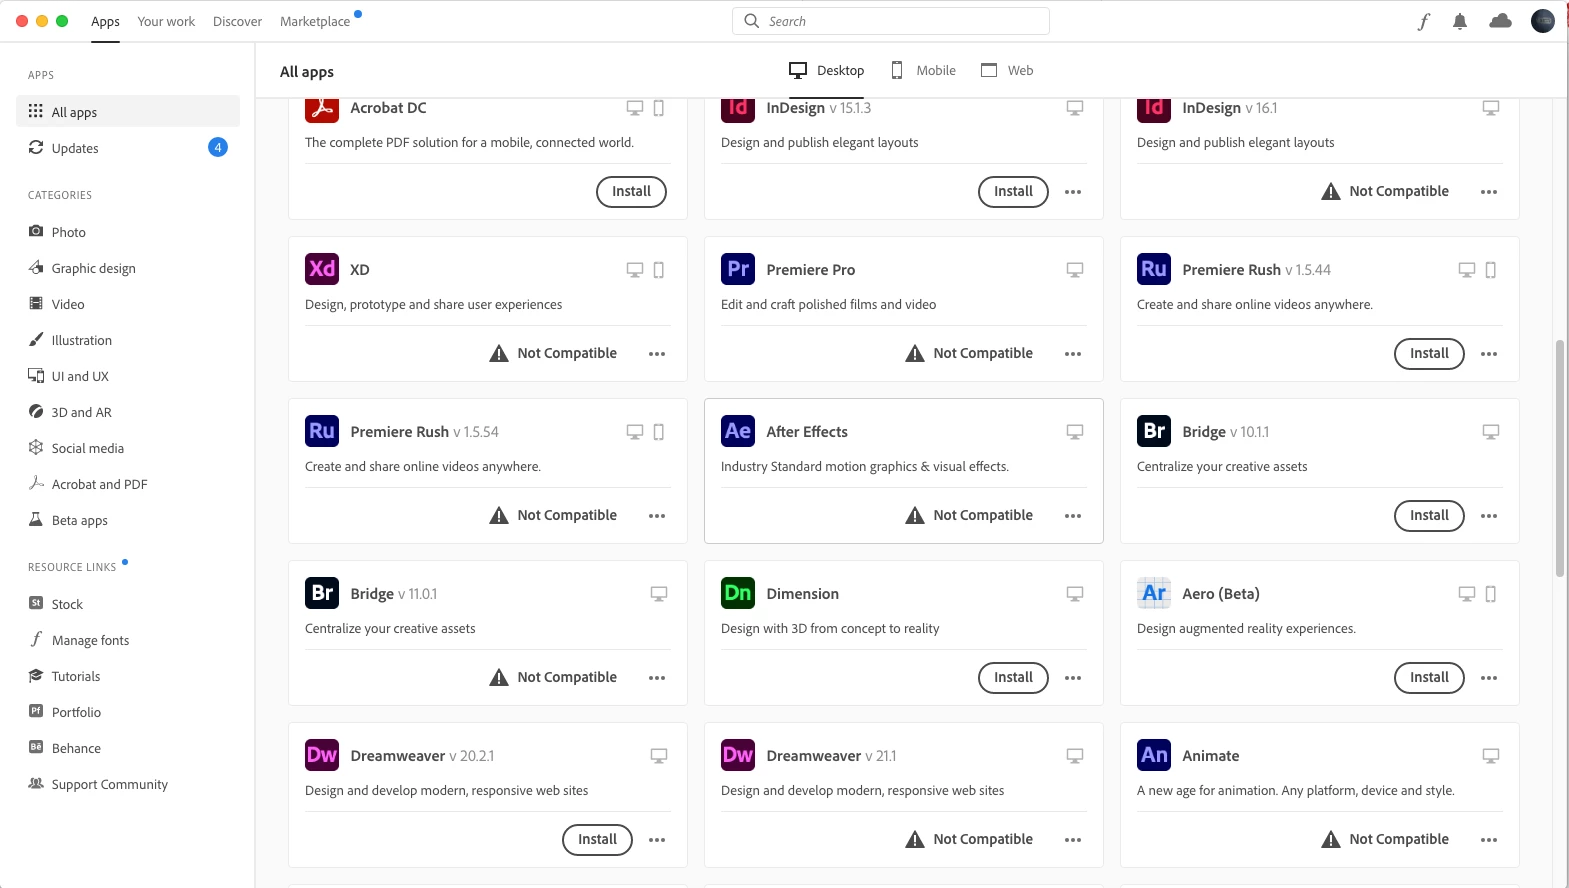Select Illustration category
The width and height of the screenshot is (1569, 888).
coord(128,340)
